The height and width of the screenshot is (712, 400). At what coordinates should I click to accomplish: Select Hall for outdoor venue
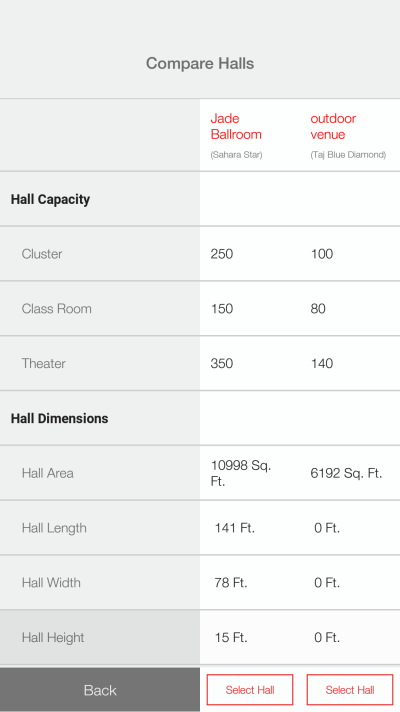click(350, 690)
